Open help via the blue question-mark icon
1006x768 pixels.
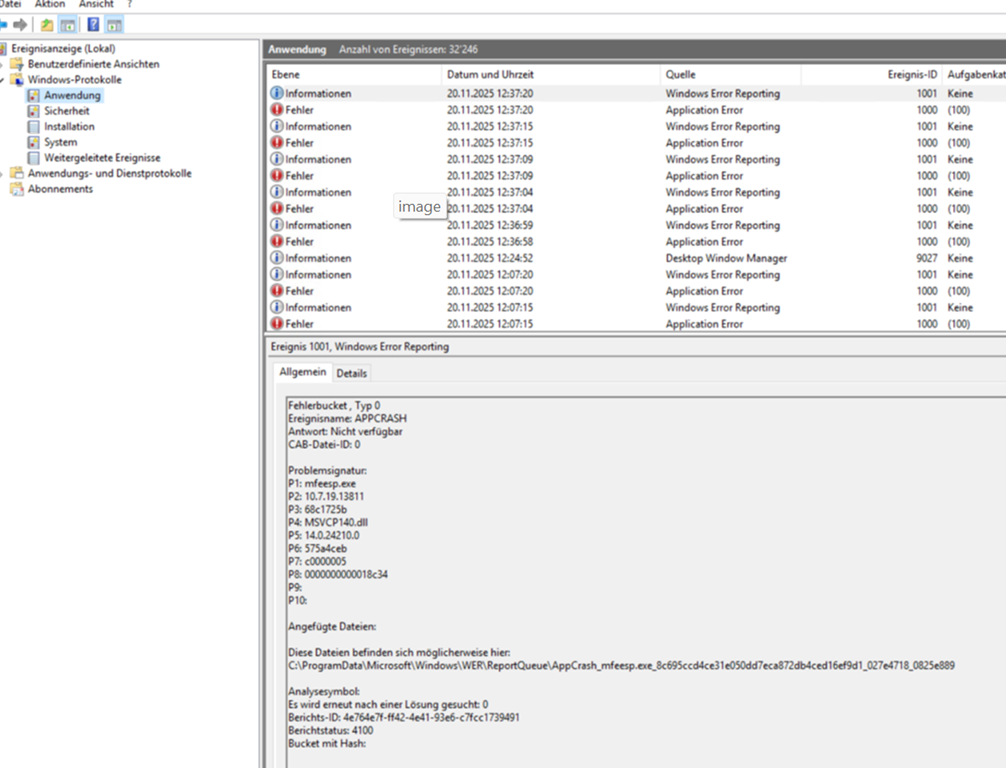pyautogui.click(x=93, y=24)
